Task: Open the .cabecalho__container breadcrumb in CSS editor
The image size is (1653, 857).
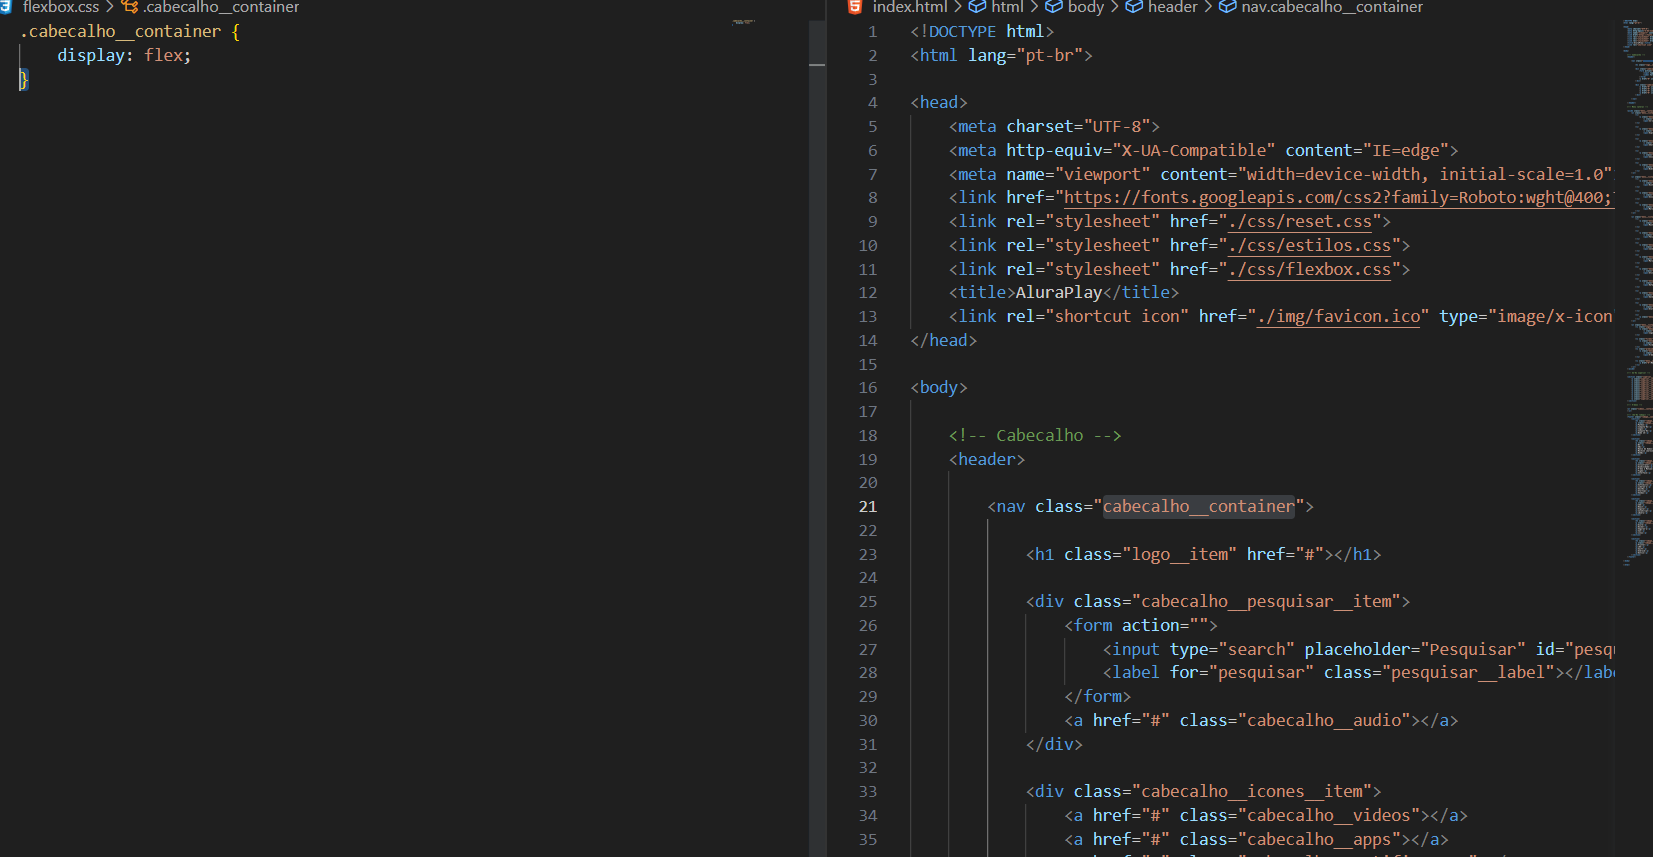Action: click(x=220, y=6)
